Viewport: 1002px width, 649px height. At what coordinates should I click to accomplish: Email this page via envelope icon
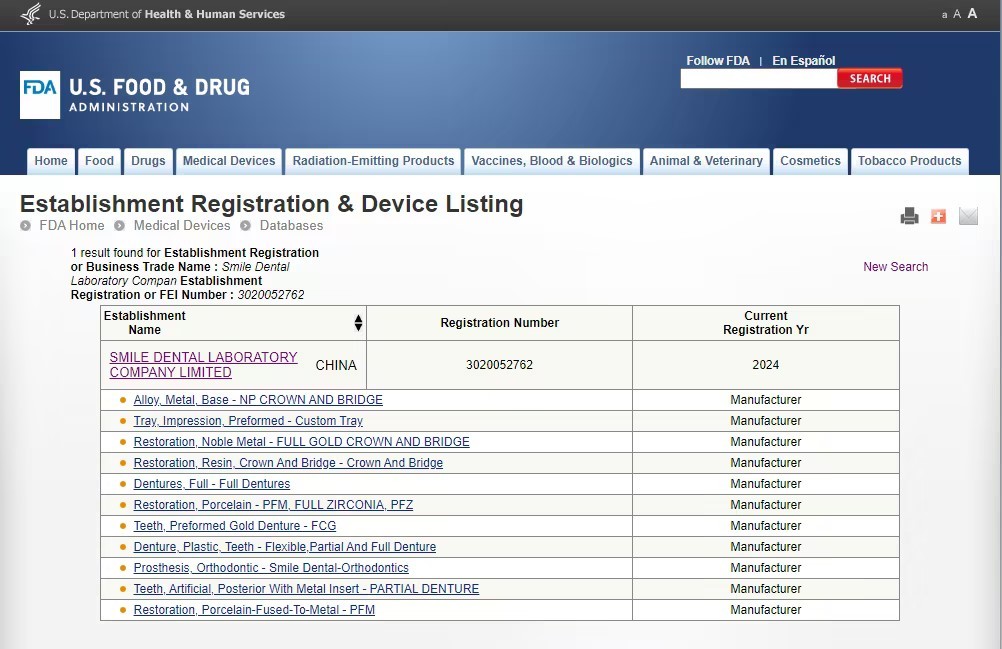[x=968, y=217]
